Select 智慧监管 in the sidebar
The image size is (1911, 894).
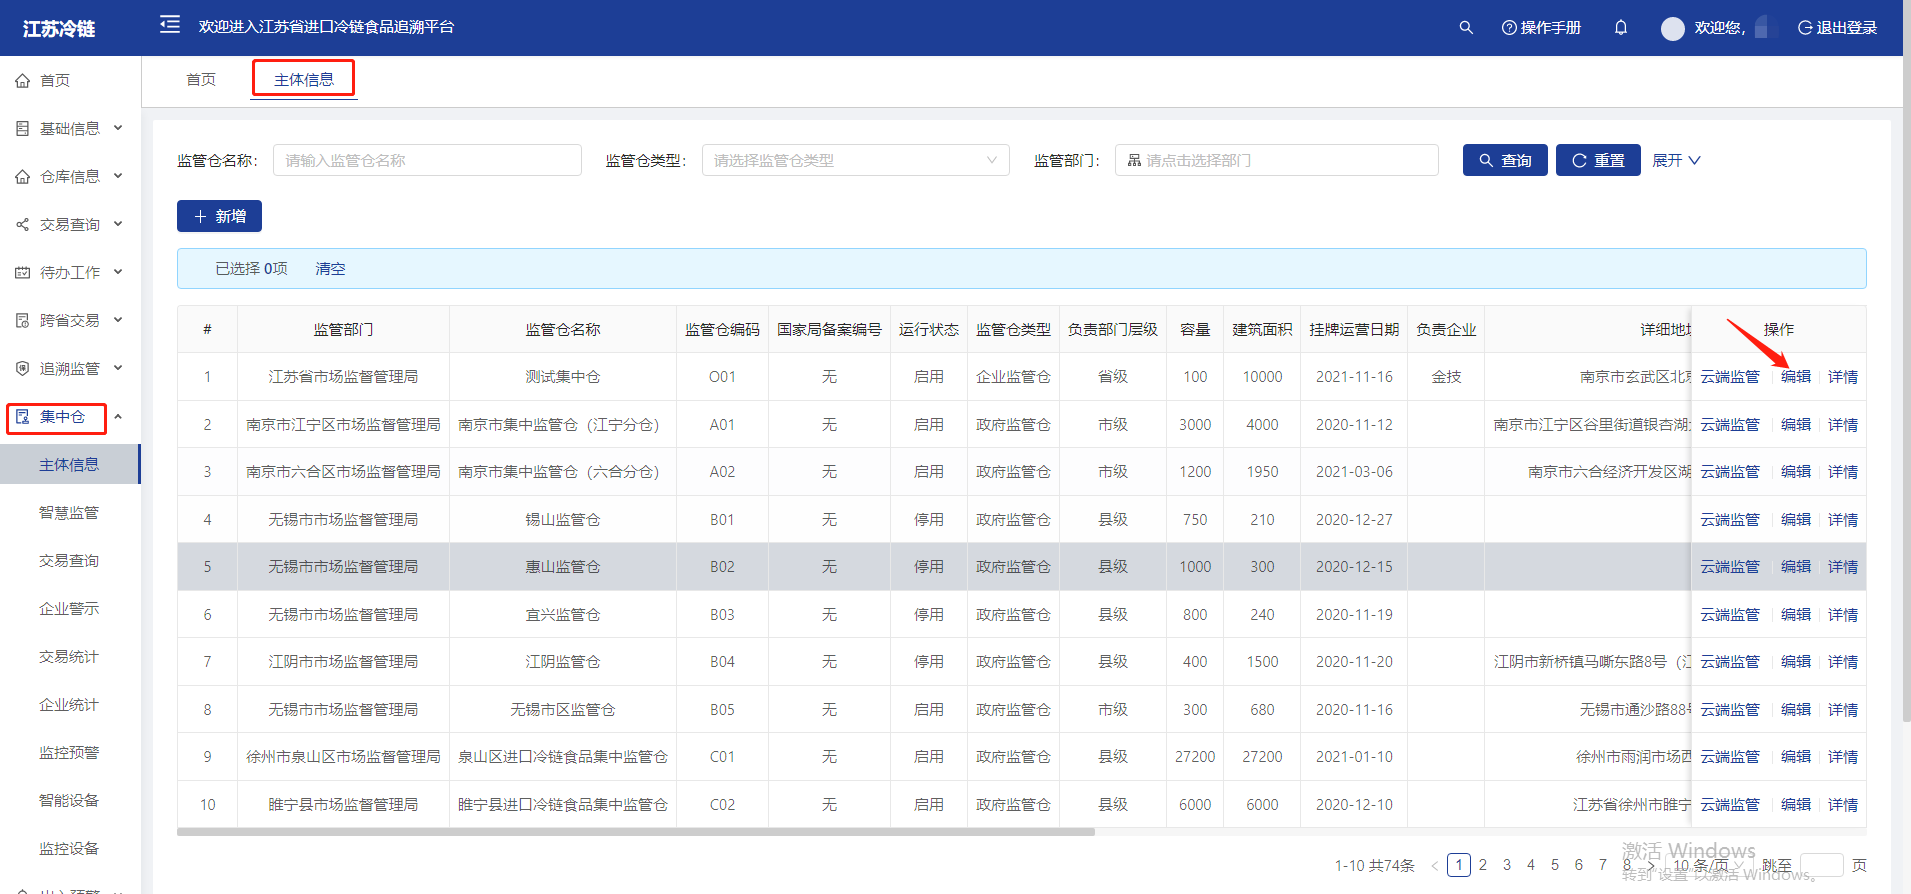[x=69, y=513]
